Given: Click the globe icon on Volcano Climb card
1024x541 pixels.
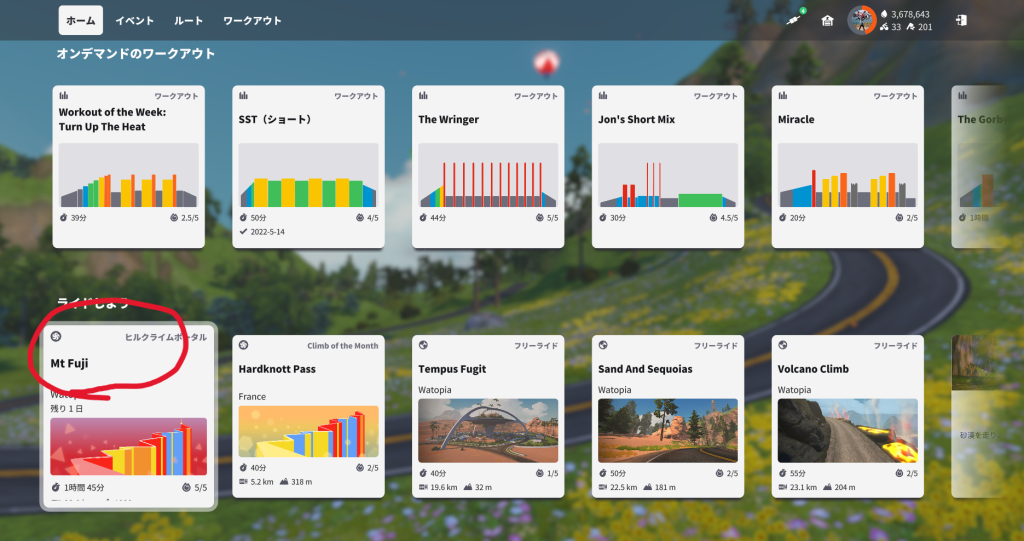Looking at the screenshot, I should (x=782, y=345).
